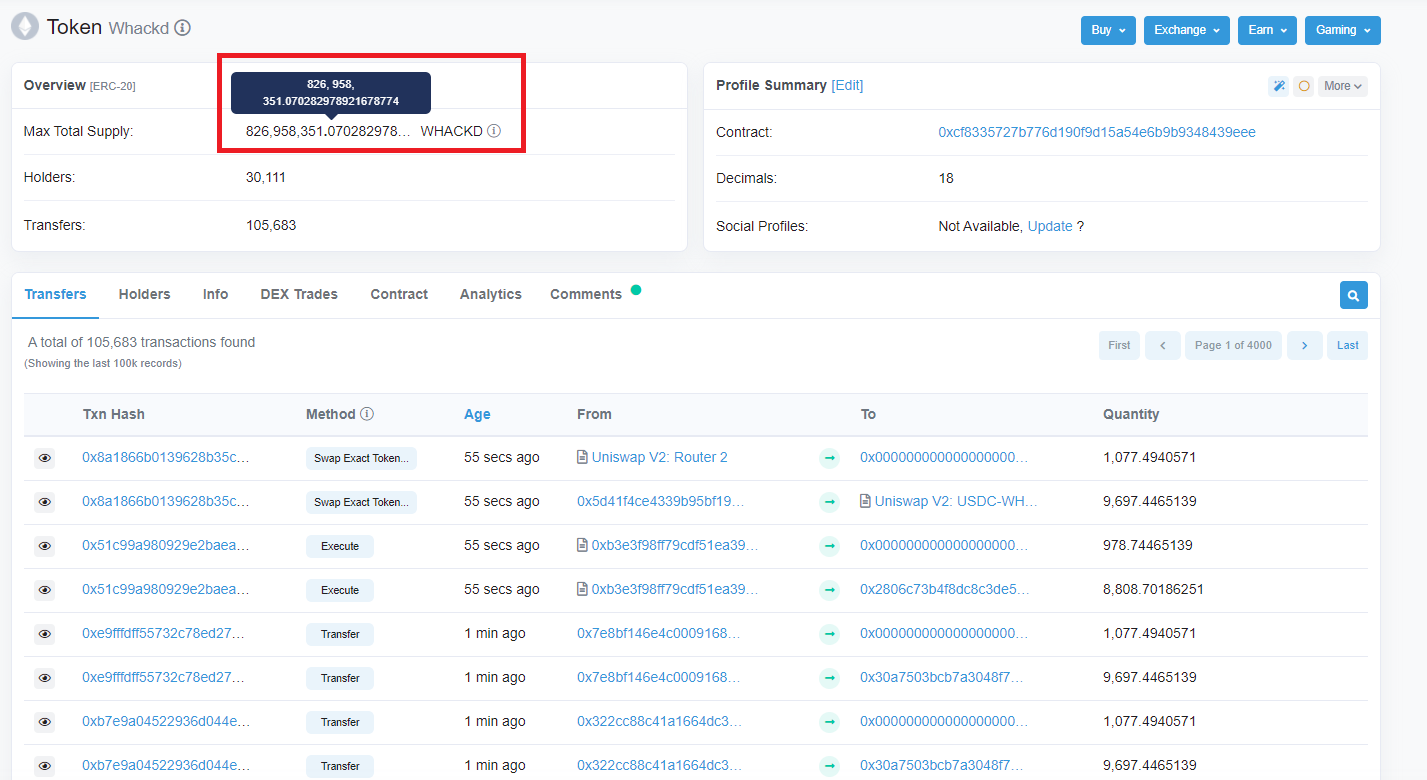Open From address 0x5d41f4ce4339b95bf19
The width and height of the screenshot is (1427, 780).
661,501
